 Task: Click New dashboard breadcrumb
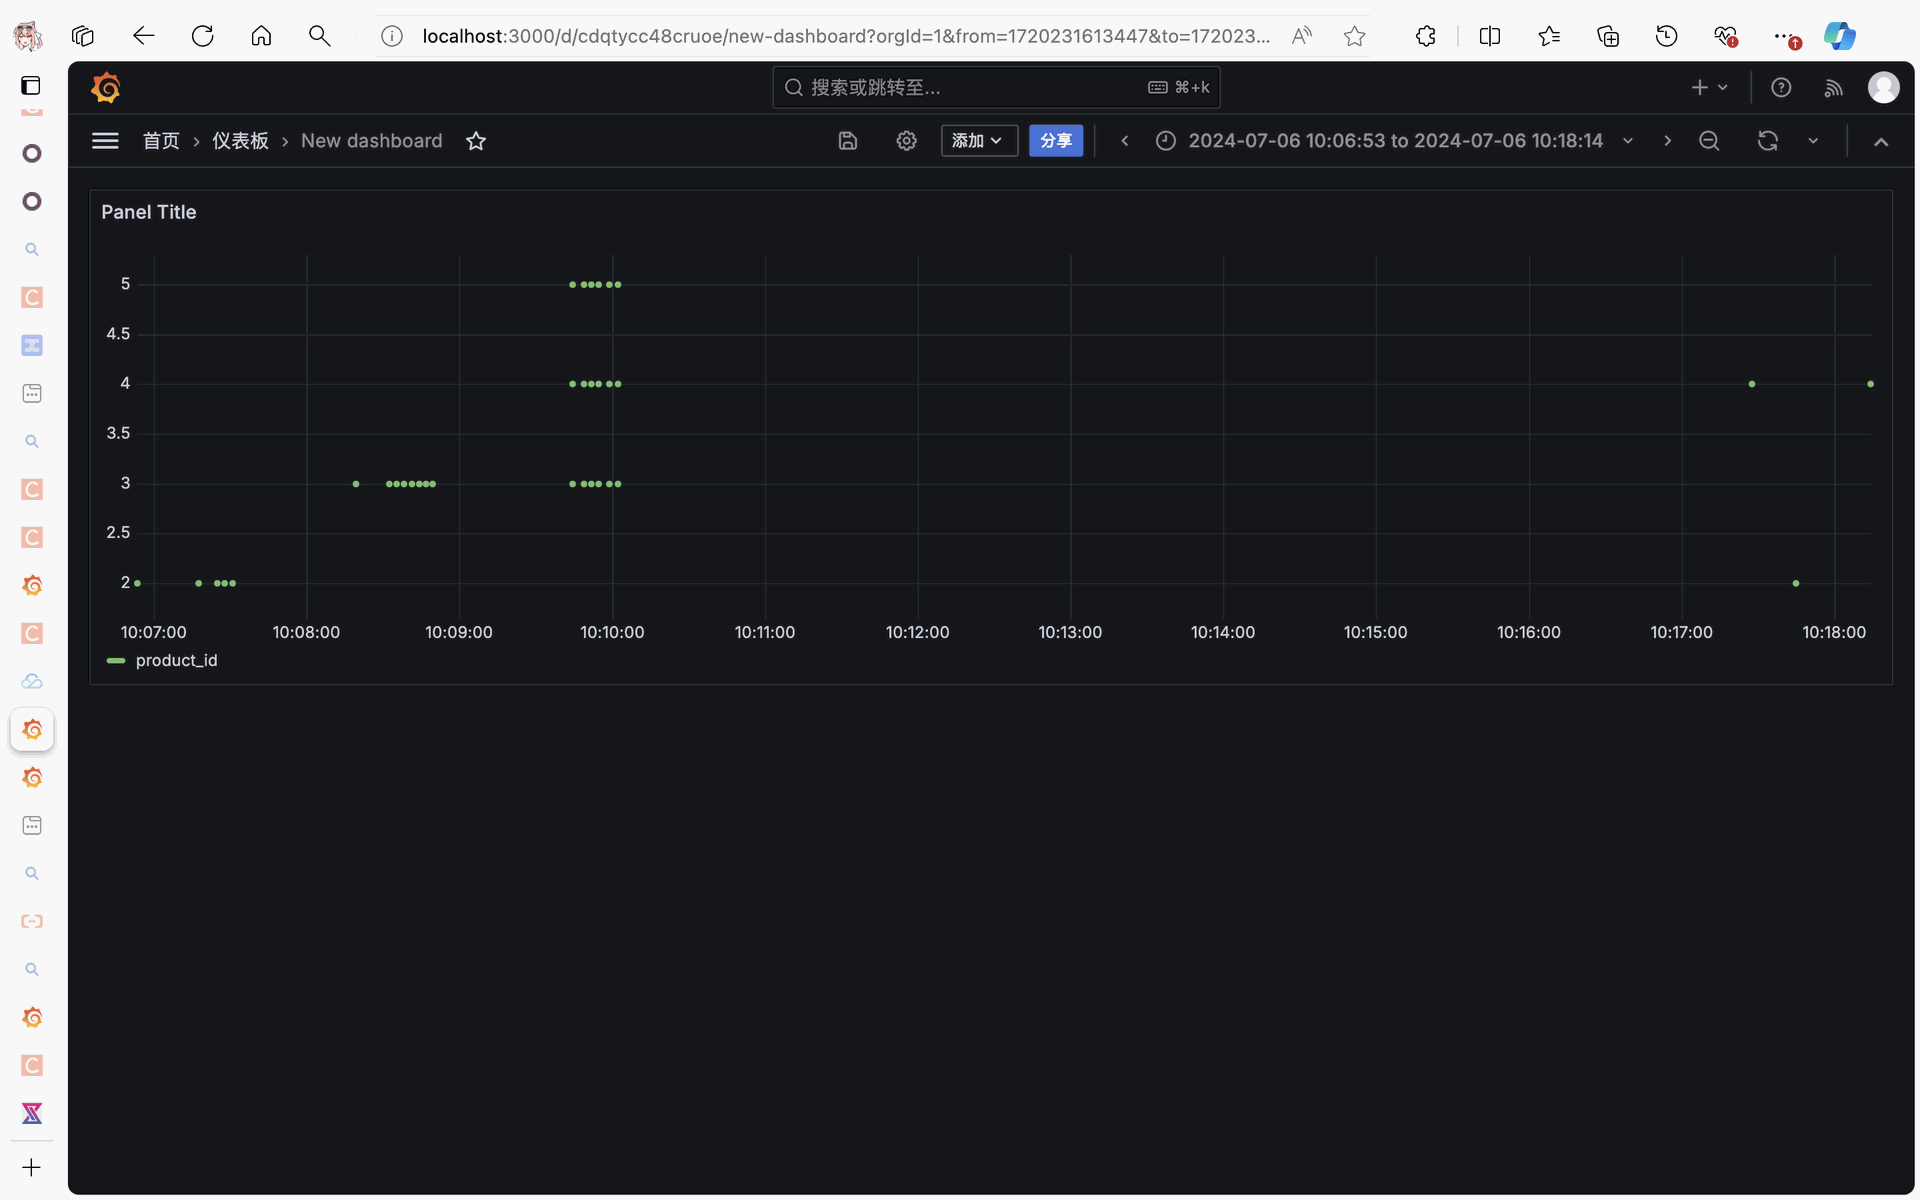click(x=372, y=141)
